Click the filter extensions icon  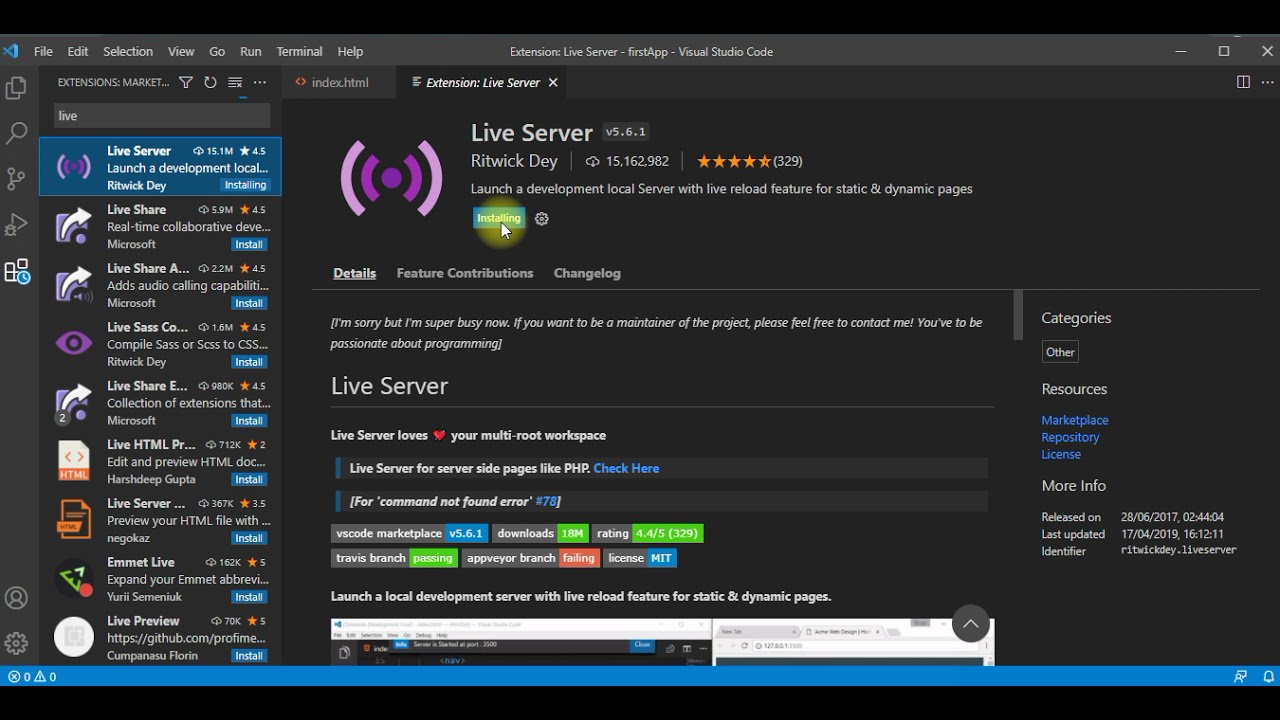point(186,83)
